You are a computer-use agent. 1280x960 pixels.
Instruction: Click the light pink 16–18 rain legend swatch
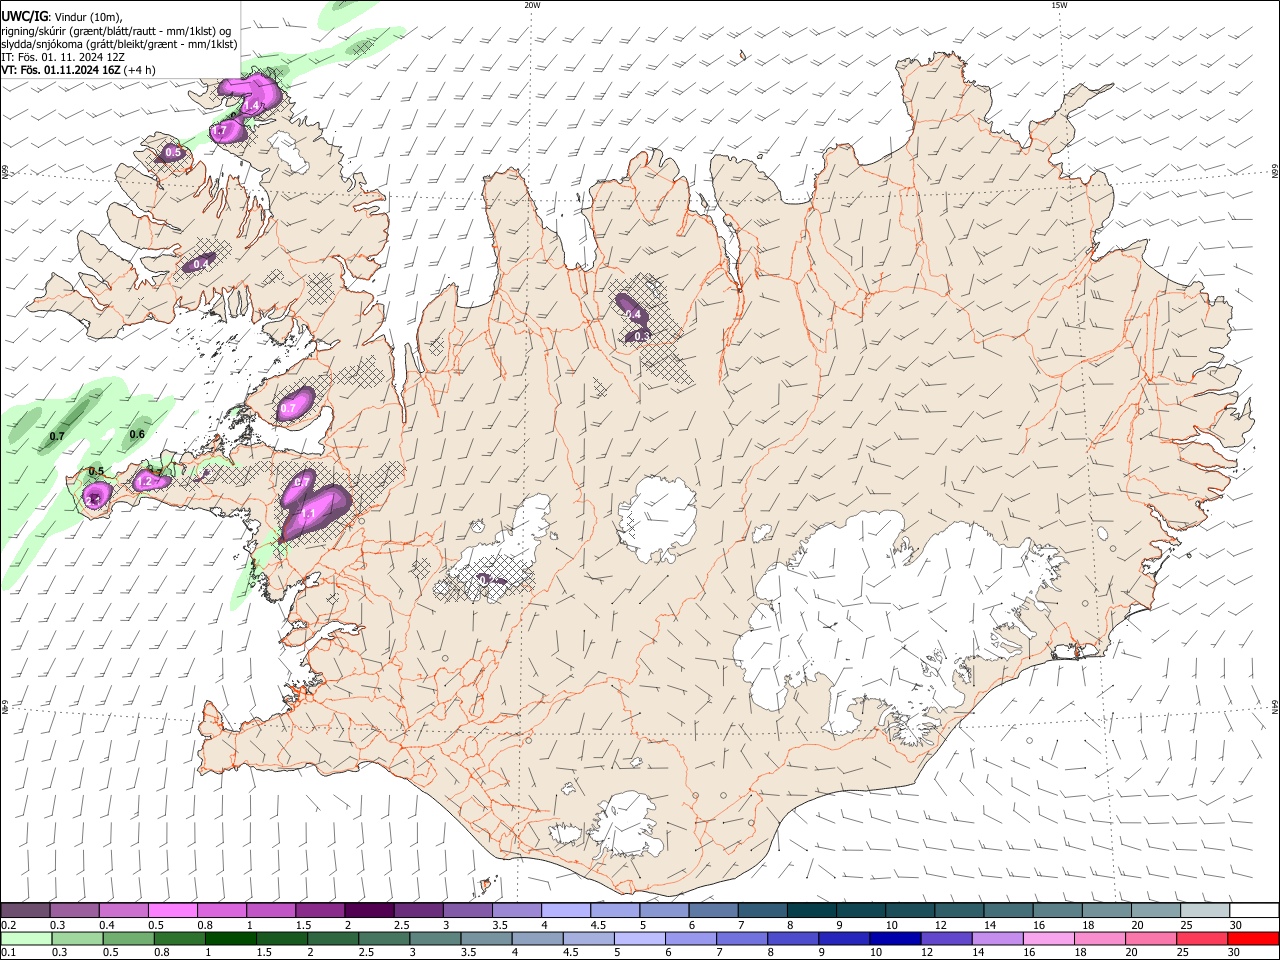point(1046,938)
